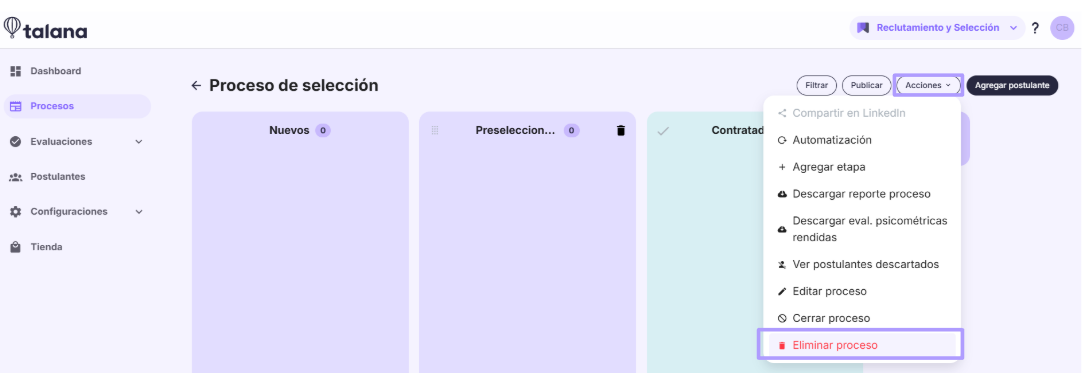Click the checkmark icon on Contratados column
This screenshot has width=1085, height=373.
coord(663,131)
